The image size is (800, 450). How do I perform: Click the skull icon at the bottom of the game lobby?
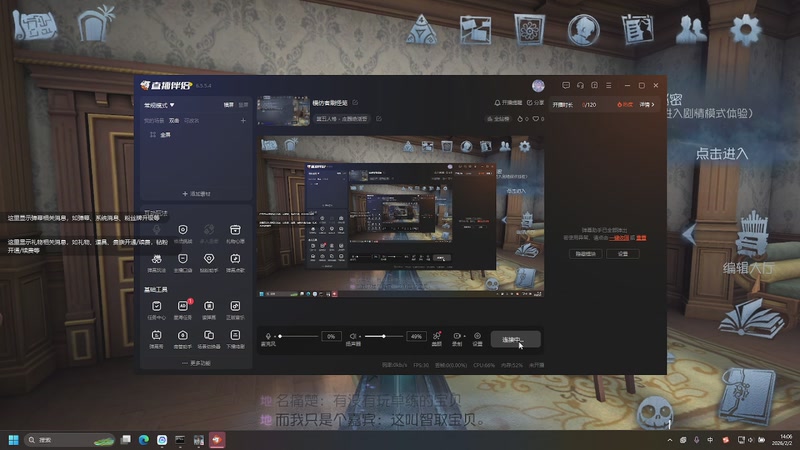655,412
